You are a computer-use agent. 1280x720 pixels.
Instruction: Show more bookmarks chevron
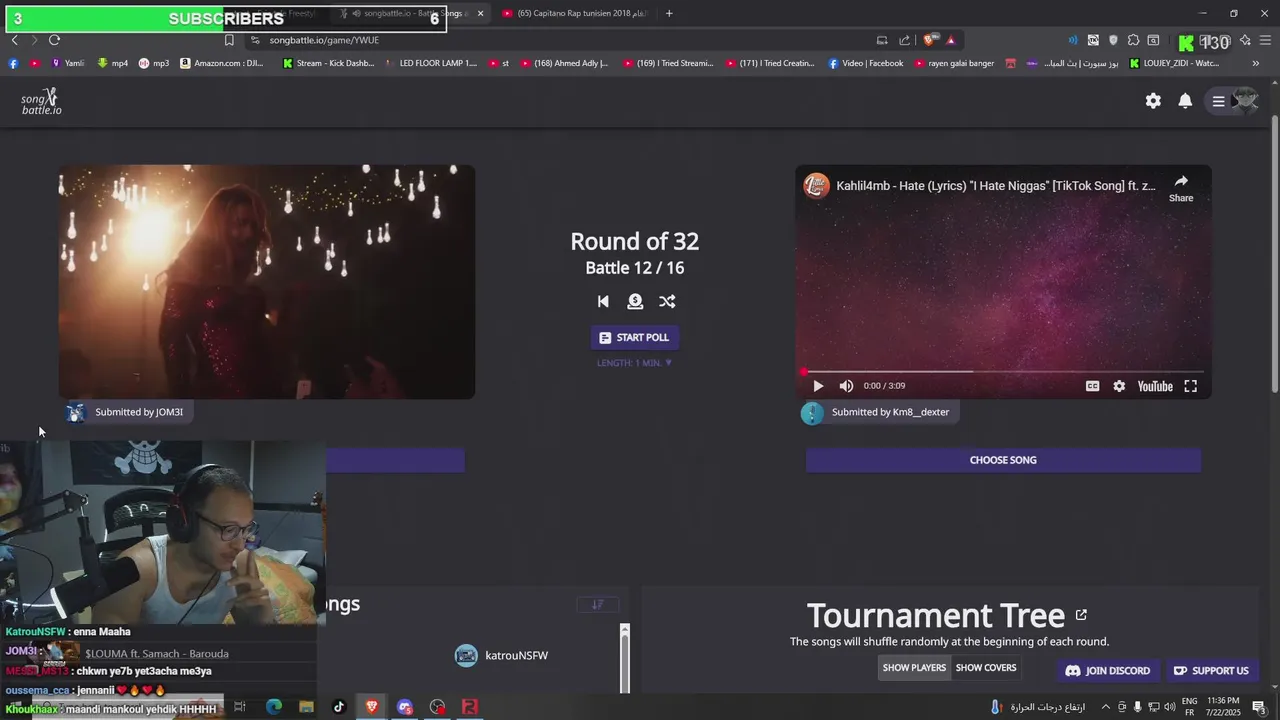(x=1256, y=63)
